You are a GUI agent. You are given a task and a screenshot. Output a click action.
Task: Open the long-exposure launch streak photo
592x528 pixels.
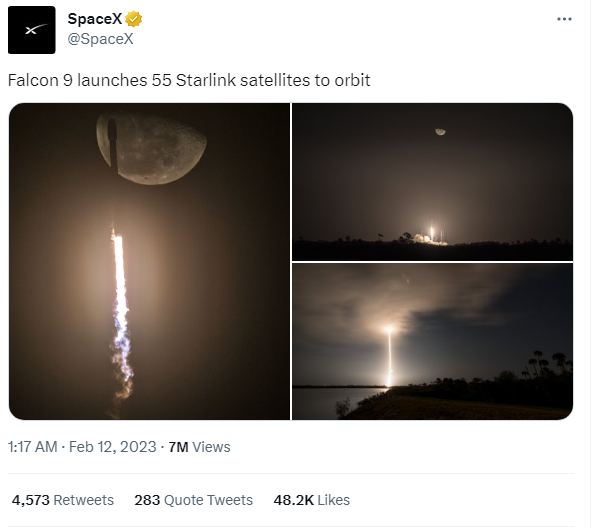click(433, 341)
